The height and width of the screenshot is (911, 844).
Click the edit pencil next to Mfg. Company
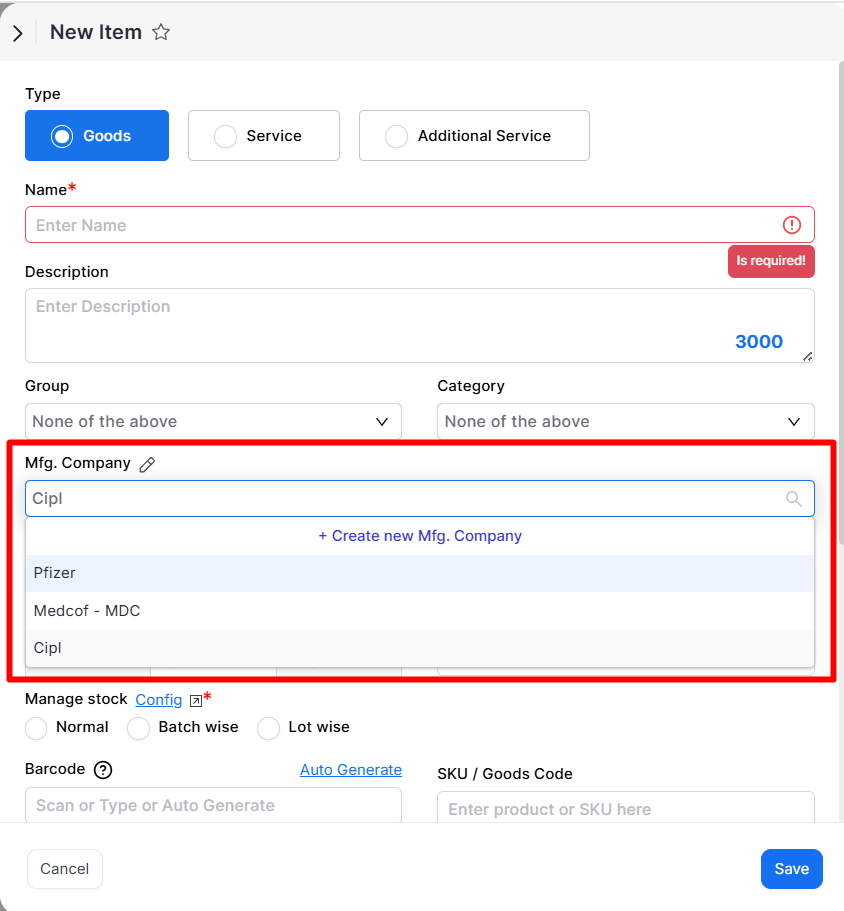(x=147, y=464)
